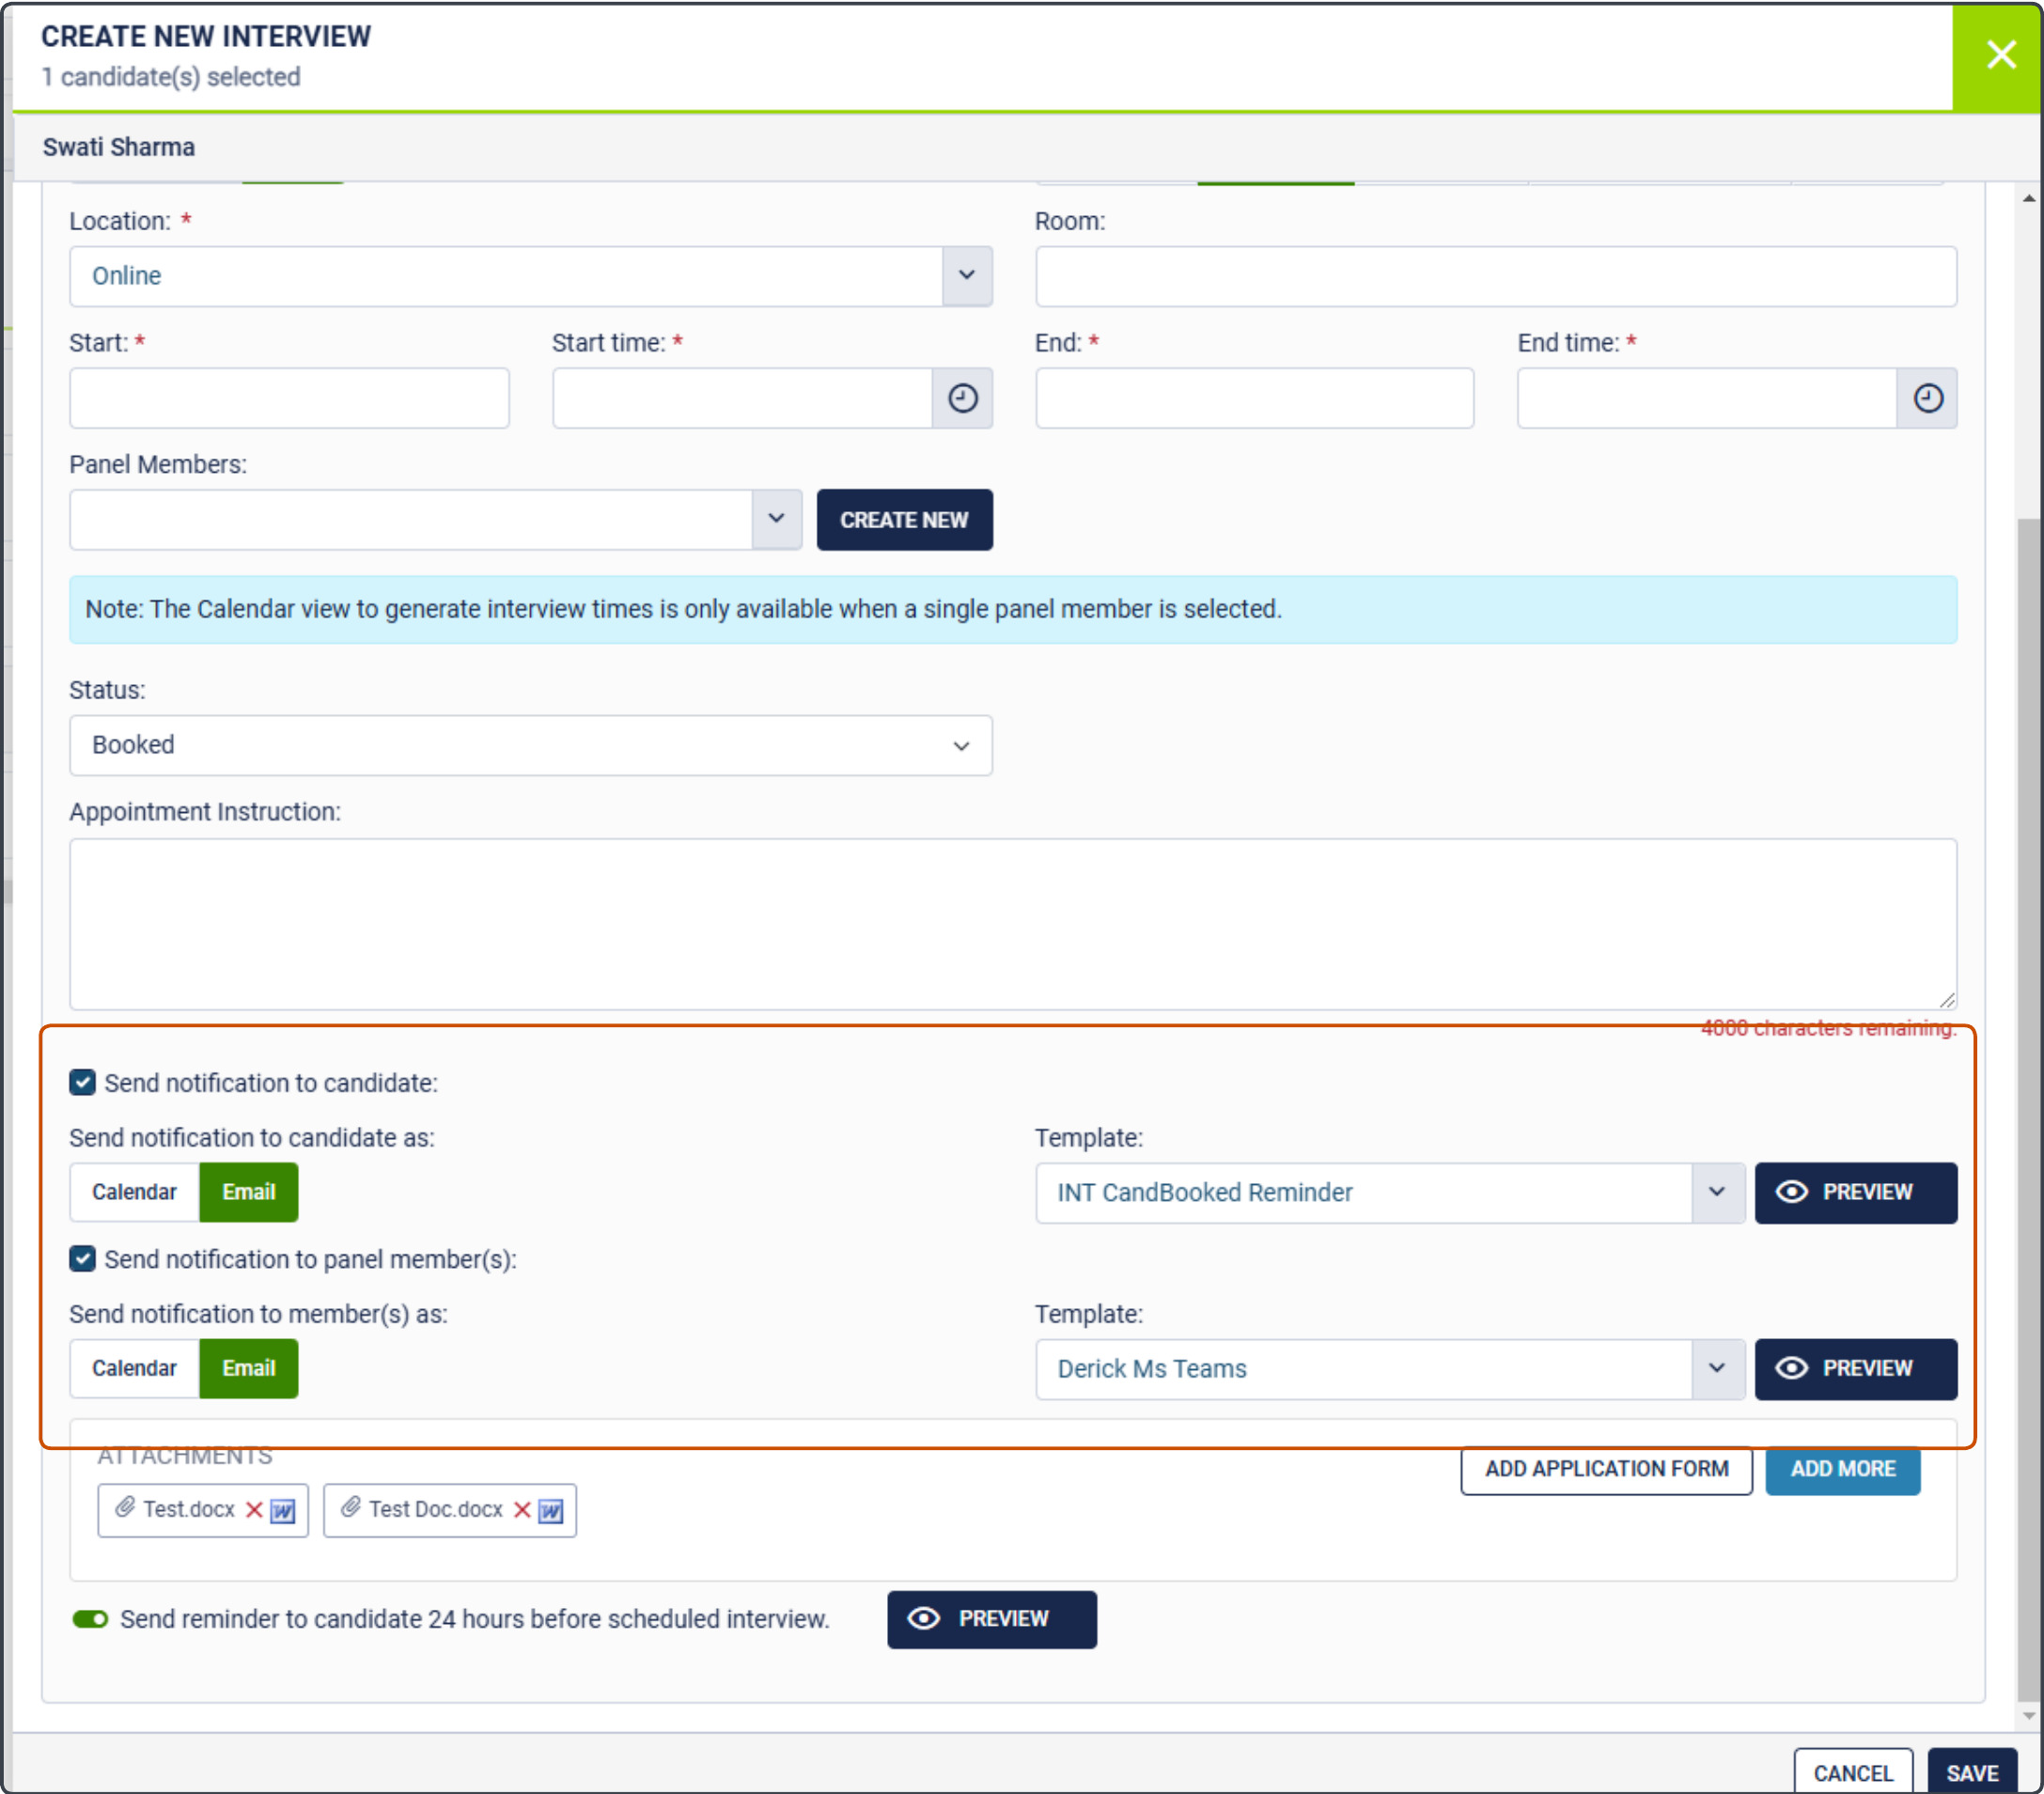Remove the Test Doc.docx attachment with red X
Viewport: 2044px width, 1794px height.
[521, 1509]
